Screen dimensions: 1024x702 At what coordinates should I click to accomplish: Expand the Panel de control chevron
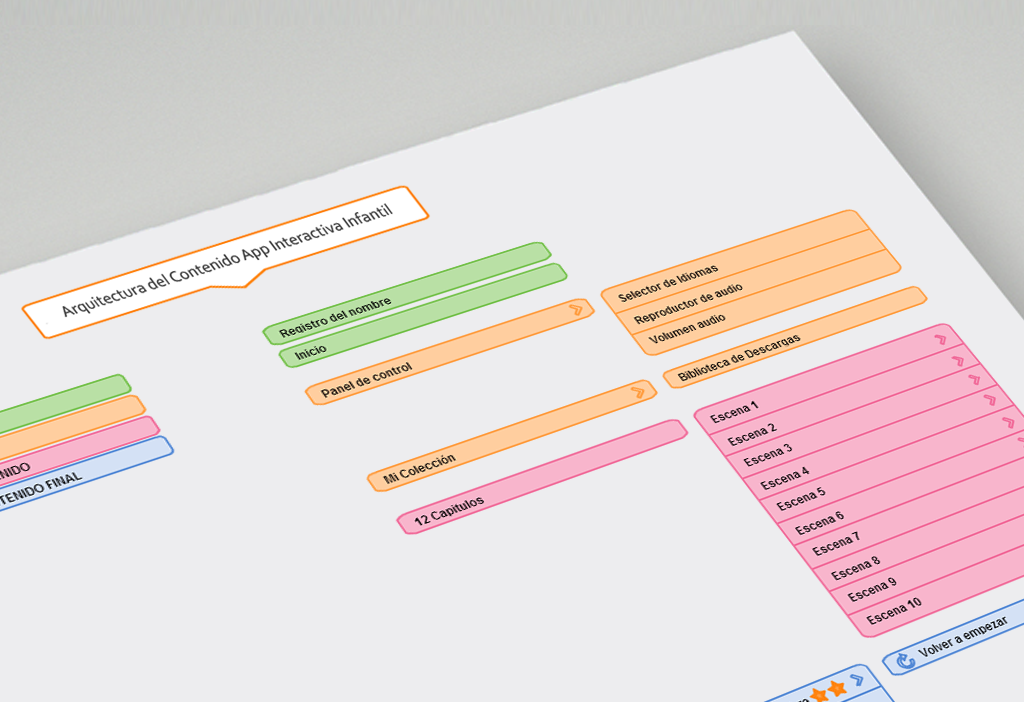(x=576, y=309)
